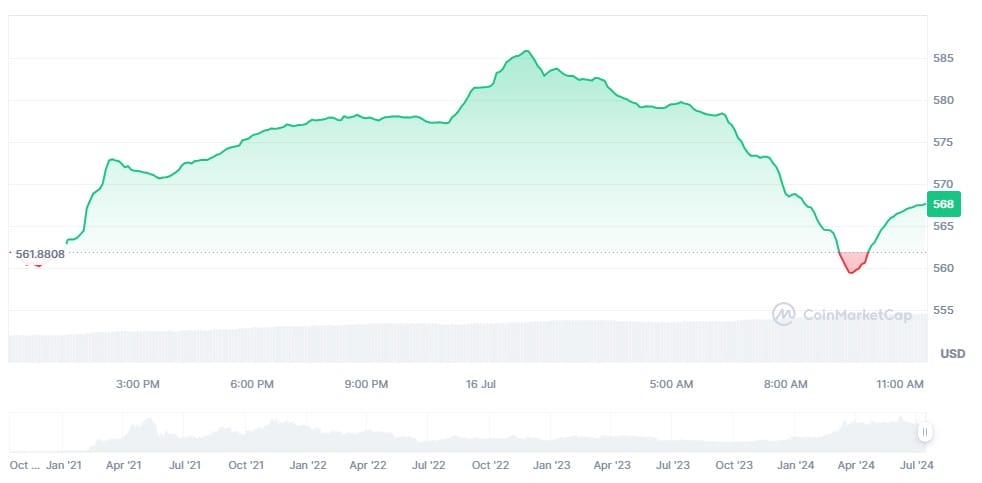
Task: Click the range navigator pause-style handle
Action: pos(925,432)
